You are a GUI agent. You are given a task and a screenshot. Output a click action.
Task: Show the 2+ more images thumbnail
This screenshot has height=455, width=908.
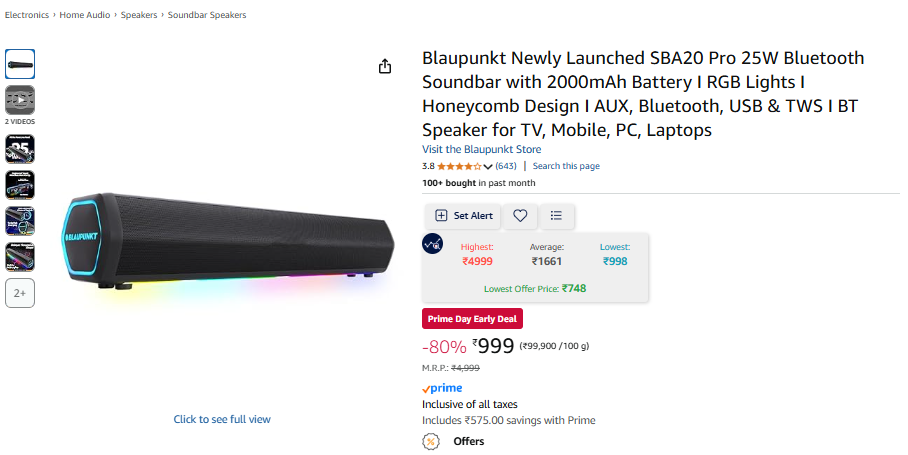[x=20, y=293]
